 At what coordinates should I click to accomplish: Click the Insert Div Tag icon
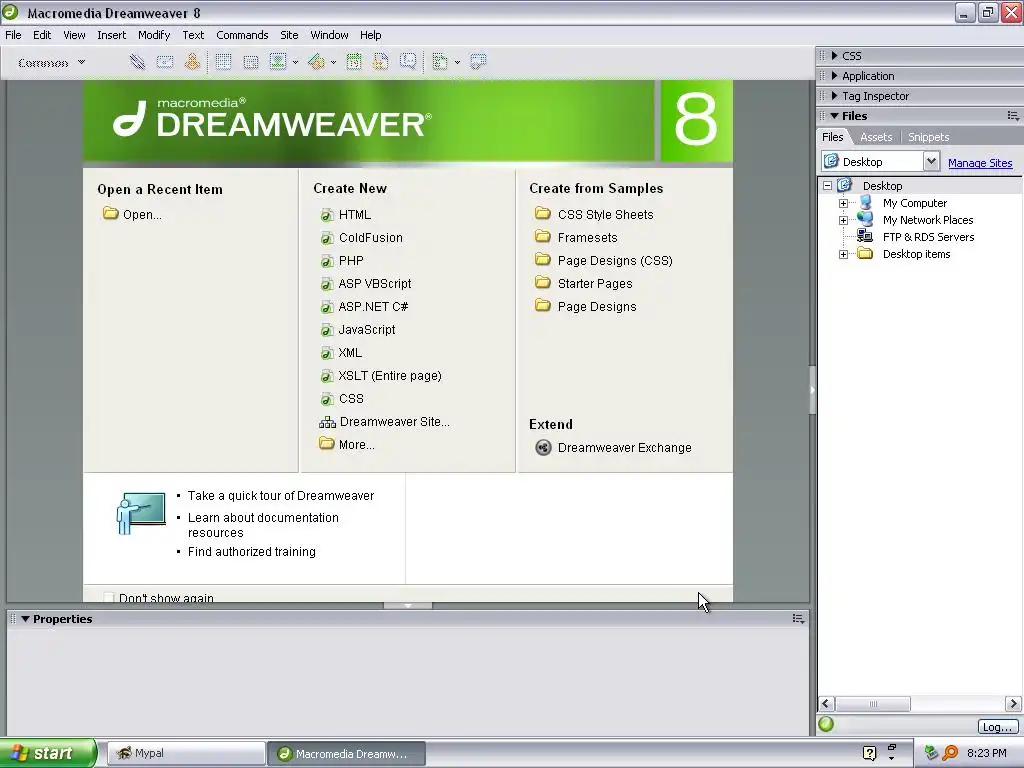(x=251, y=62)
